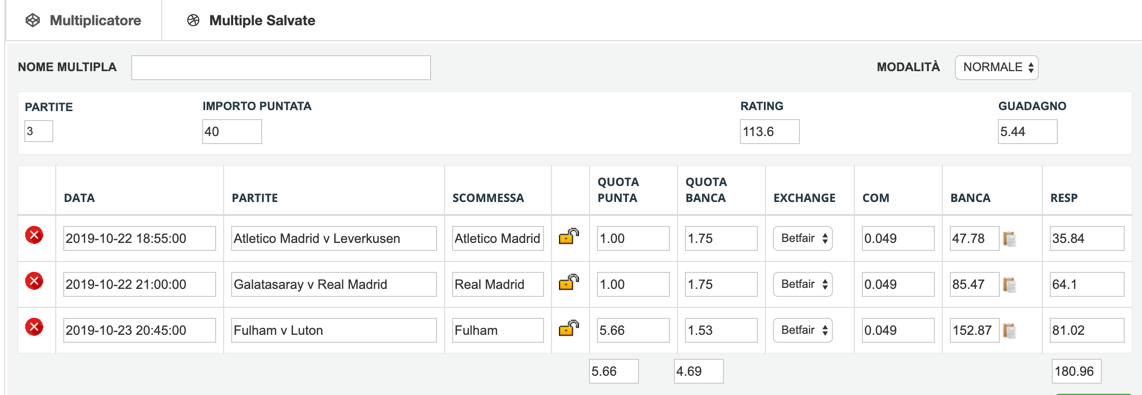Switch to the Multiplicatore tab
Screen dimensions: 1142x395
point(82,20)
